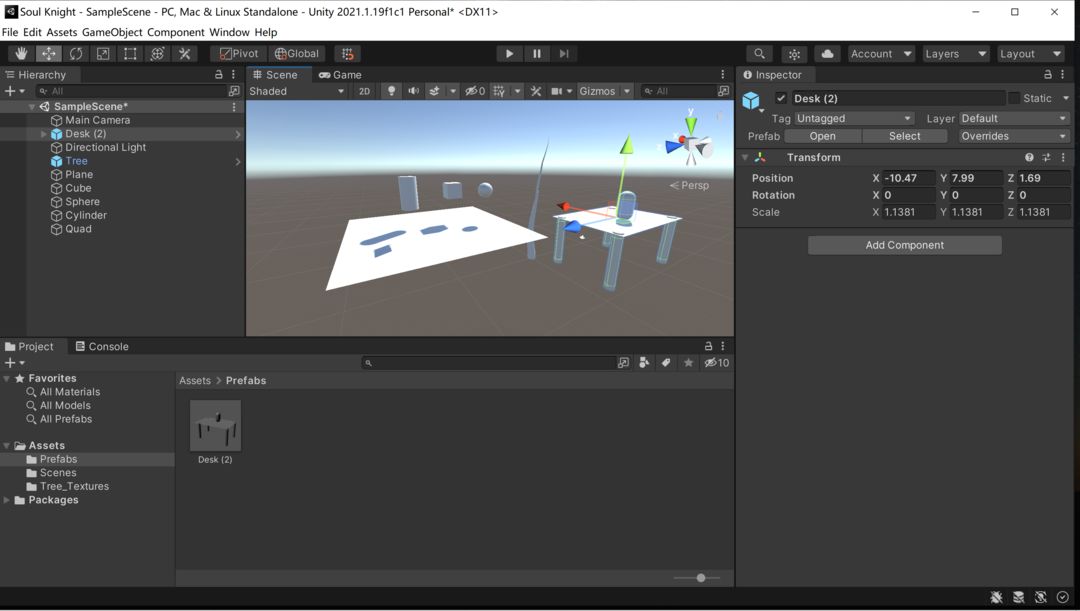Image resolution: width=1080 pixels, height=611 pixels.
Task: Open the Layers dropdown
Action: coord(956,54)
